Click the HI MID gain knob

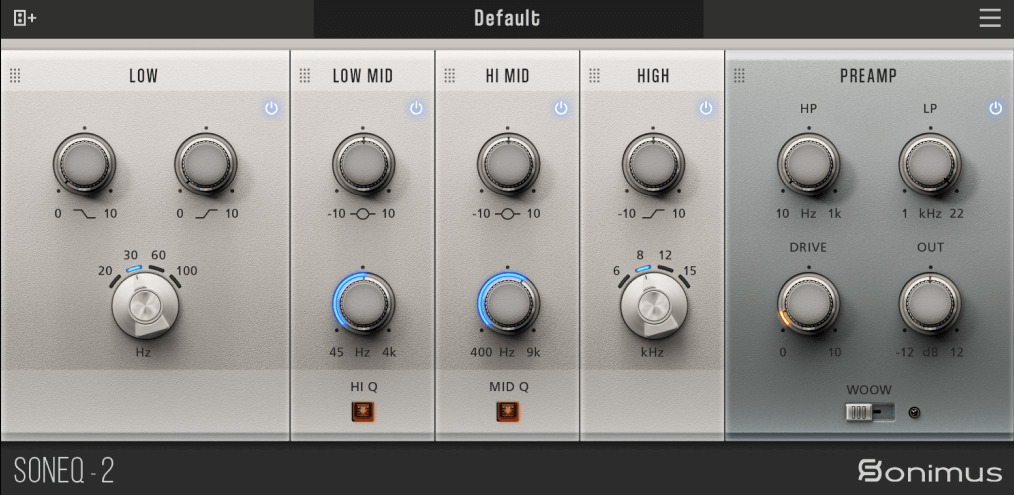click(508, 164)
